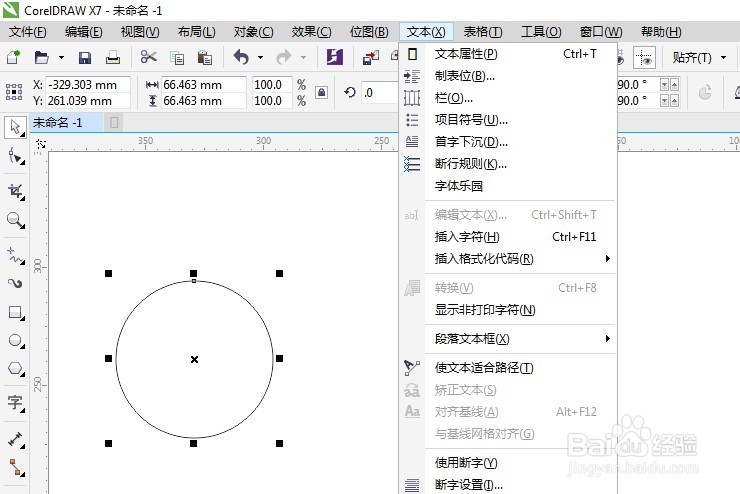
Task: Click the X position input field
Action: [x=88, y=85]
